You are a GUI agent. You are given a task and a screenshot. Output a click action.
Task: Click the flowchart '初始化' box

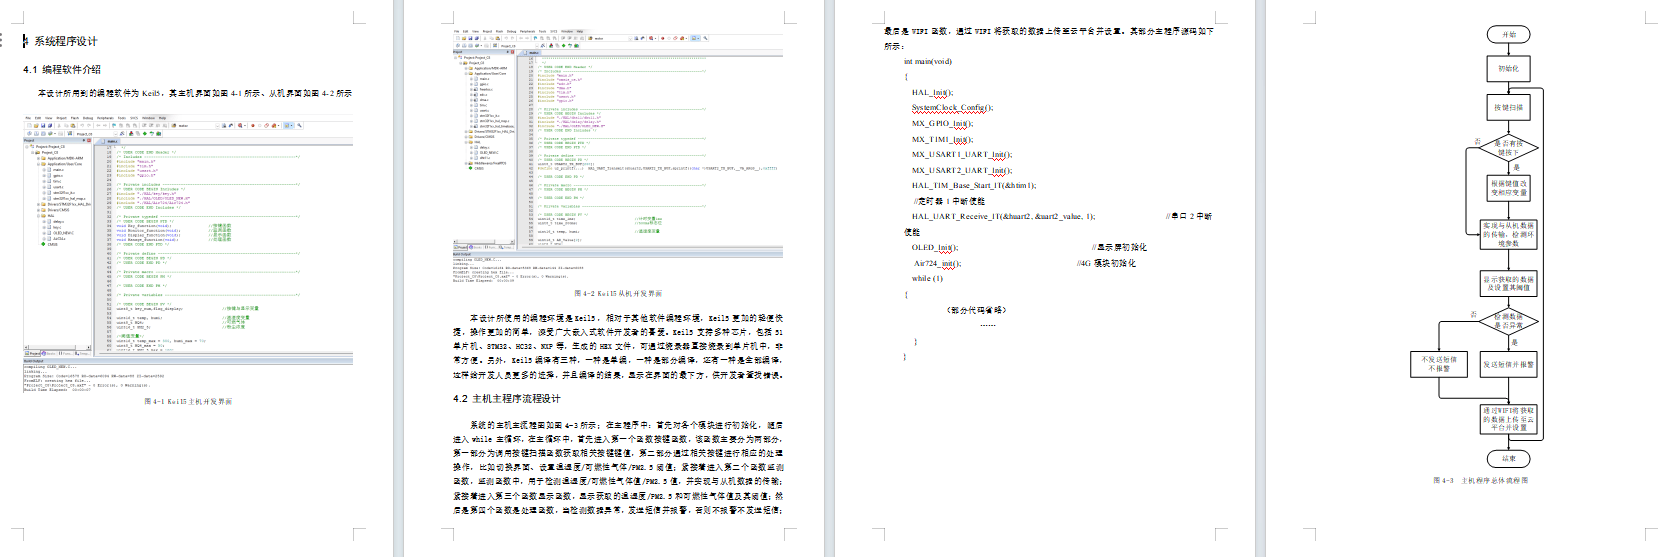1508,69
